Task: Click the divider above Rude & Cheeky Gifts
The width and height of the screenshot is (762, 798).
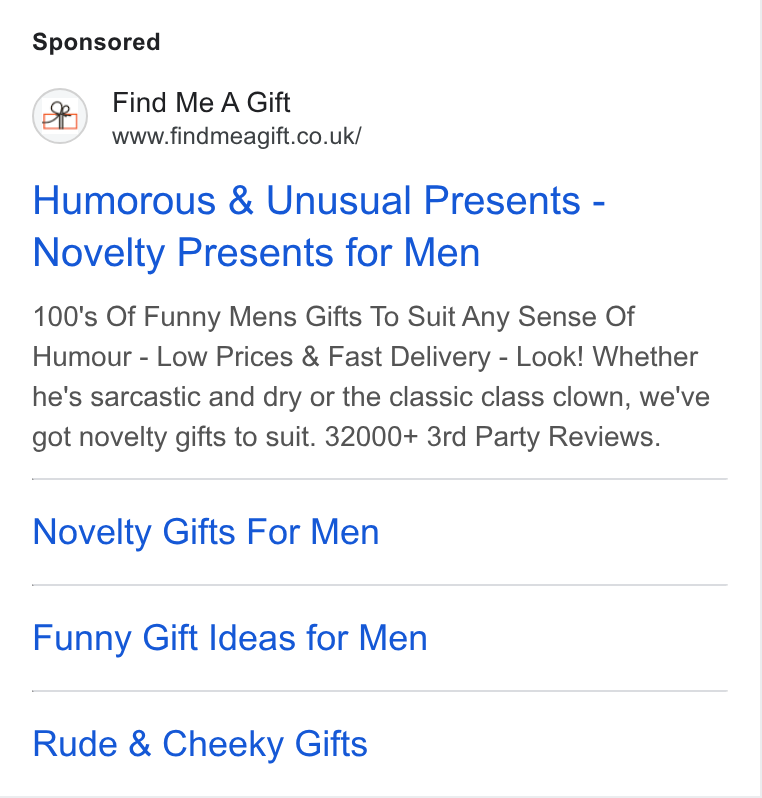Action: [x=380, y=691]
